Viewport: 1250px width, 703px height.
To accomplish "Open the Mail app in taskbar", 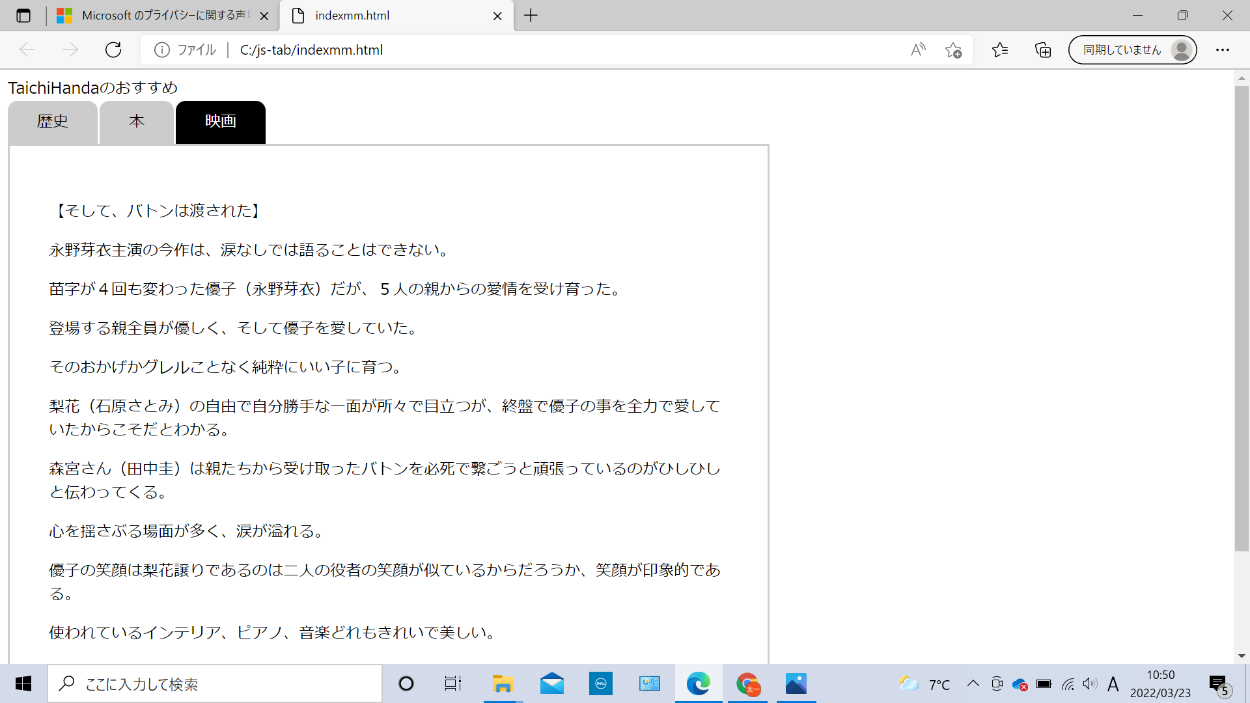I will pyautogui.click(x=551, y=684).
